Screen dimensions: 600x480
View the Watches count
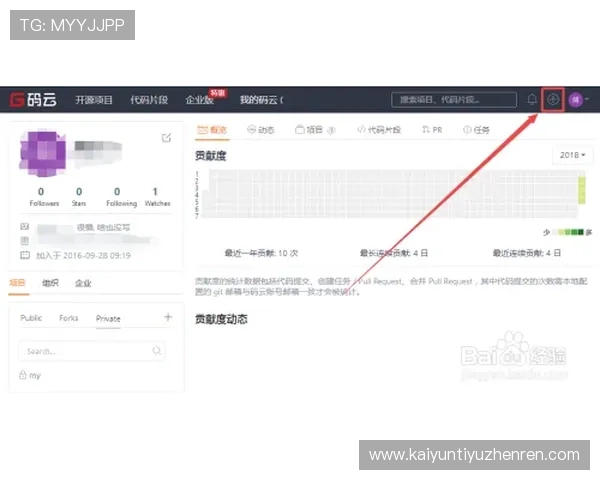coord(157,197)
